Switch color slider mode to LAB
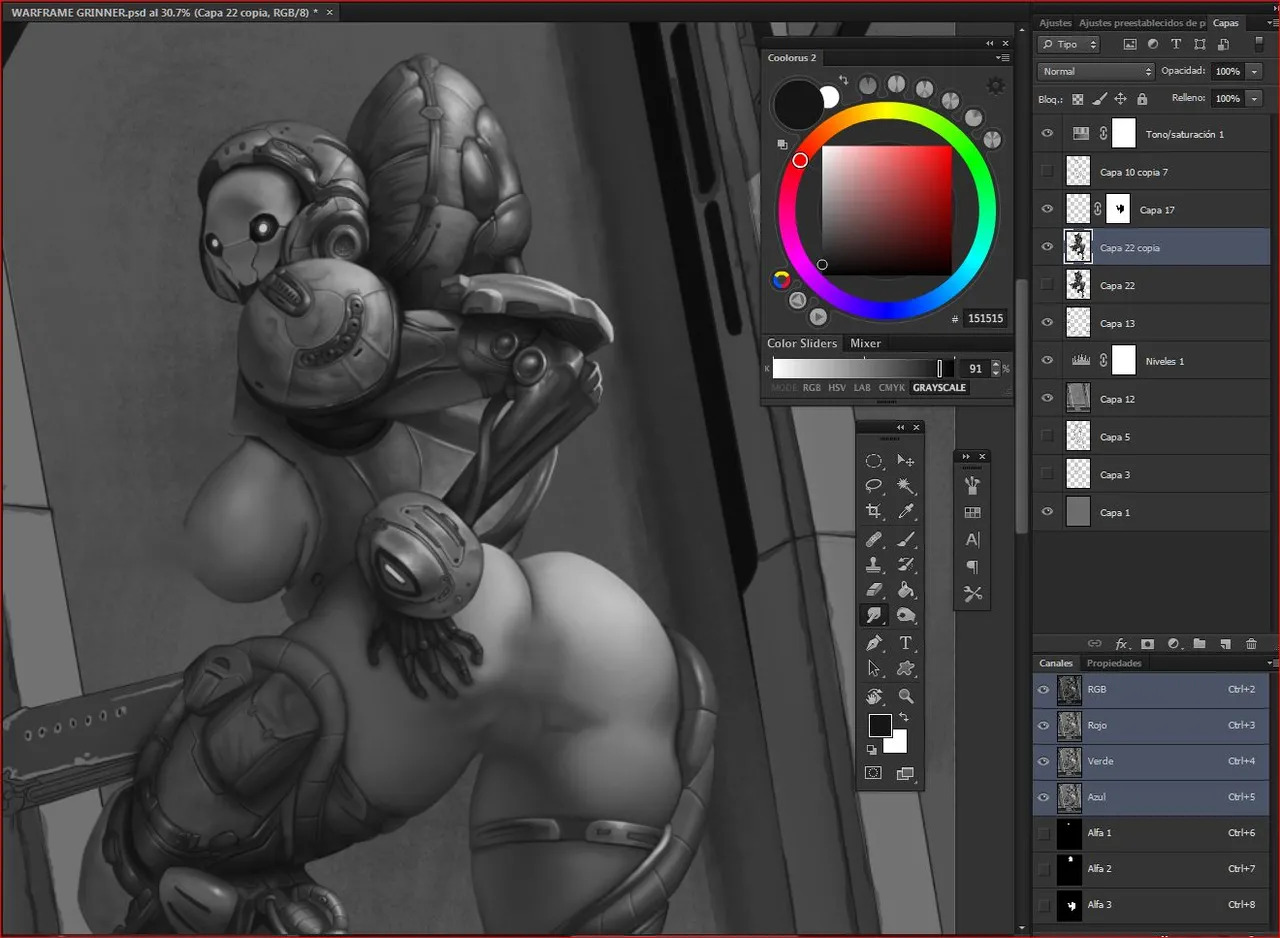1280x938 pixels. [863, 387]
